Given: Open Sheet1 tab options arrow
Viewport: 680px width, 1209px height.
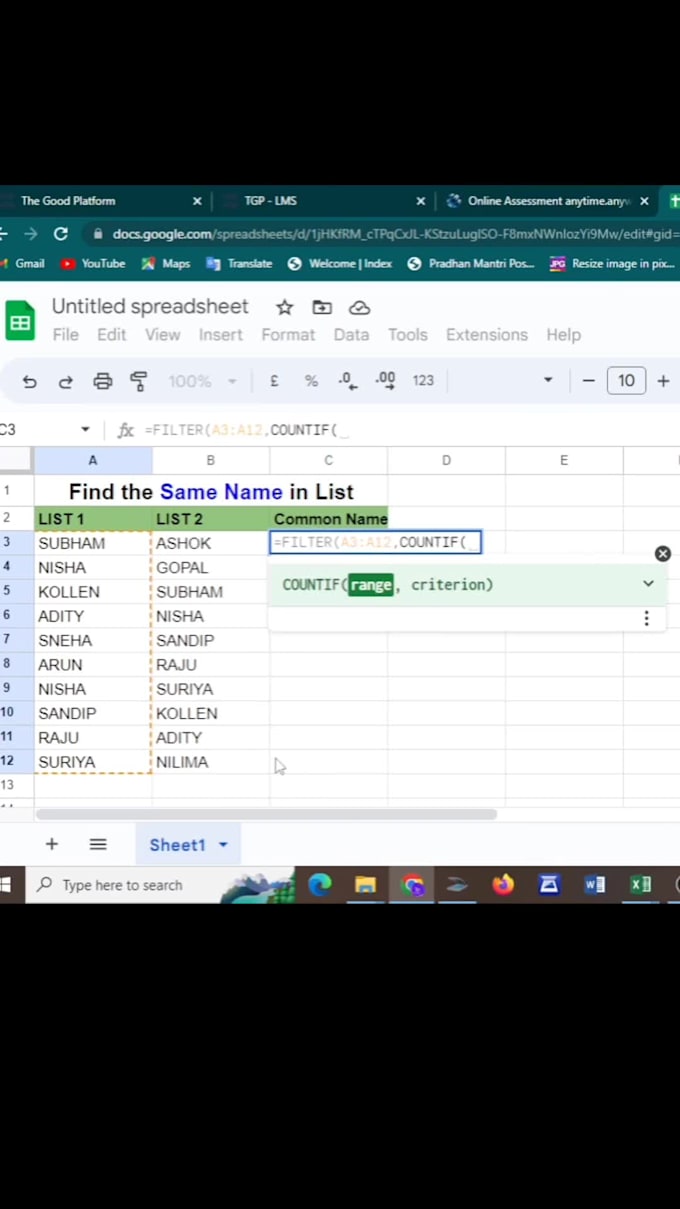Looking at the screenshot, I should click(223, 845).
